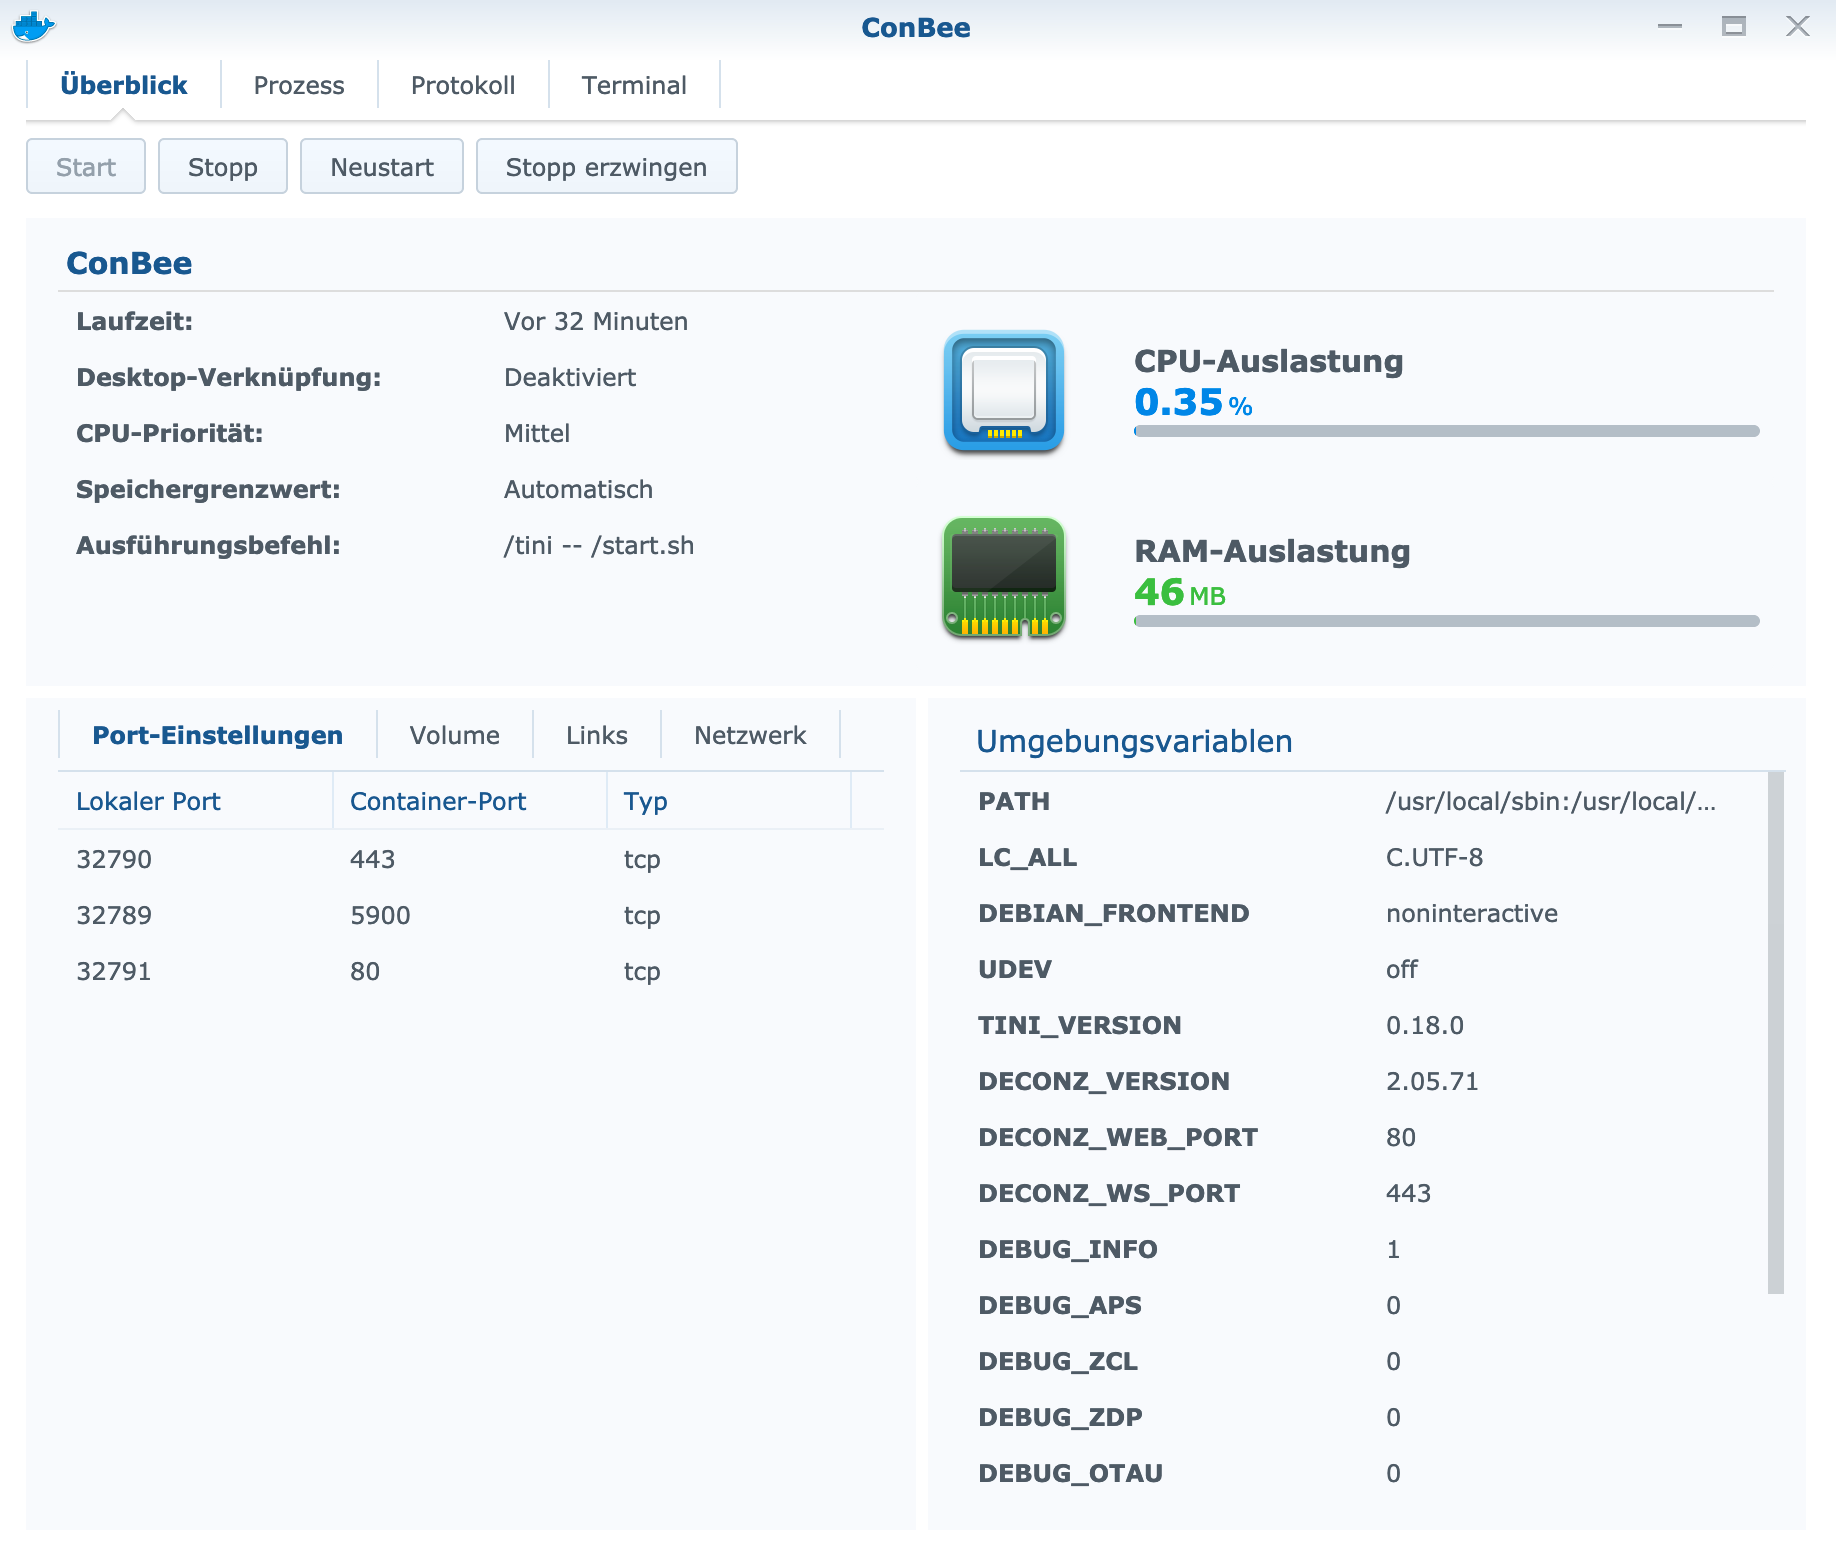This screenshot has height=1560, width=1836.
Task: Click the Docker whale icon in title bar
Action: point(33,27)
